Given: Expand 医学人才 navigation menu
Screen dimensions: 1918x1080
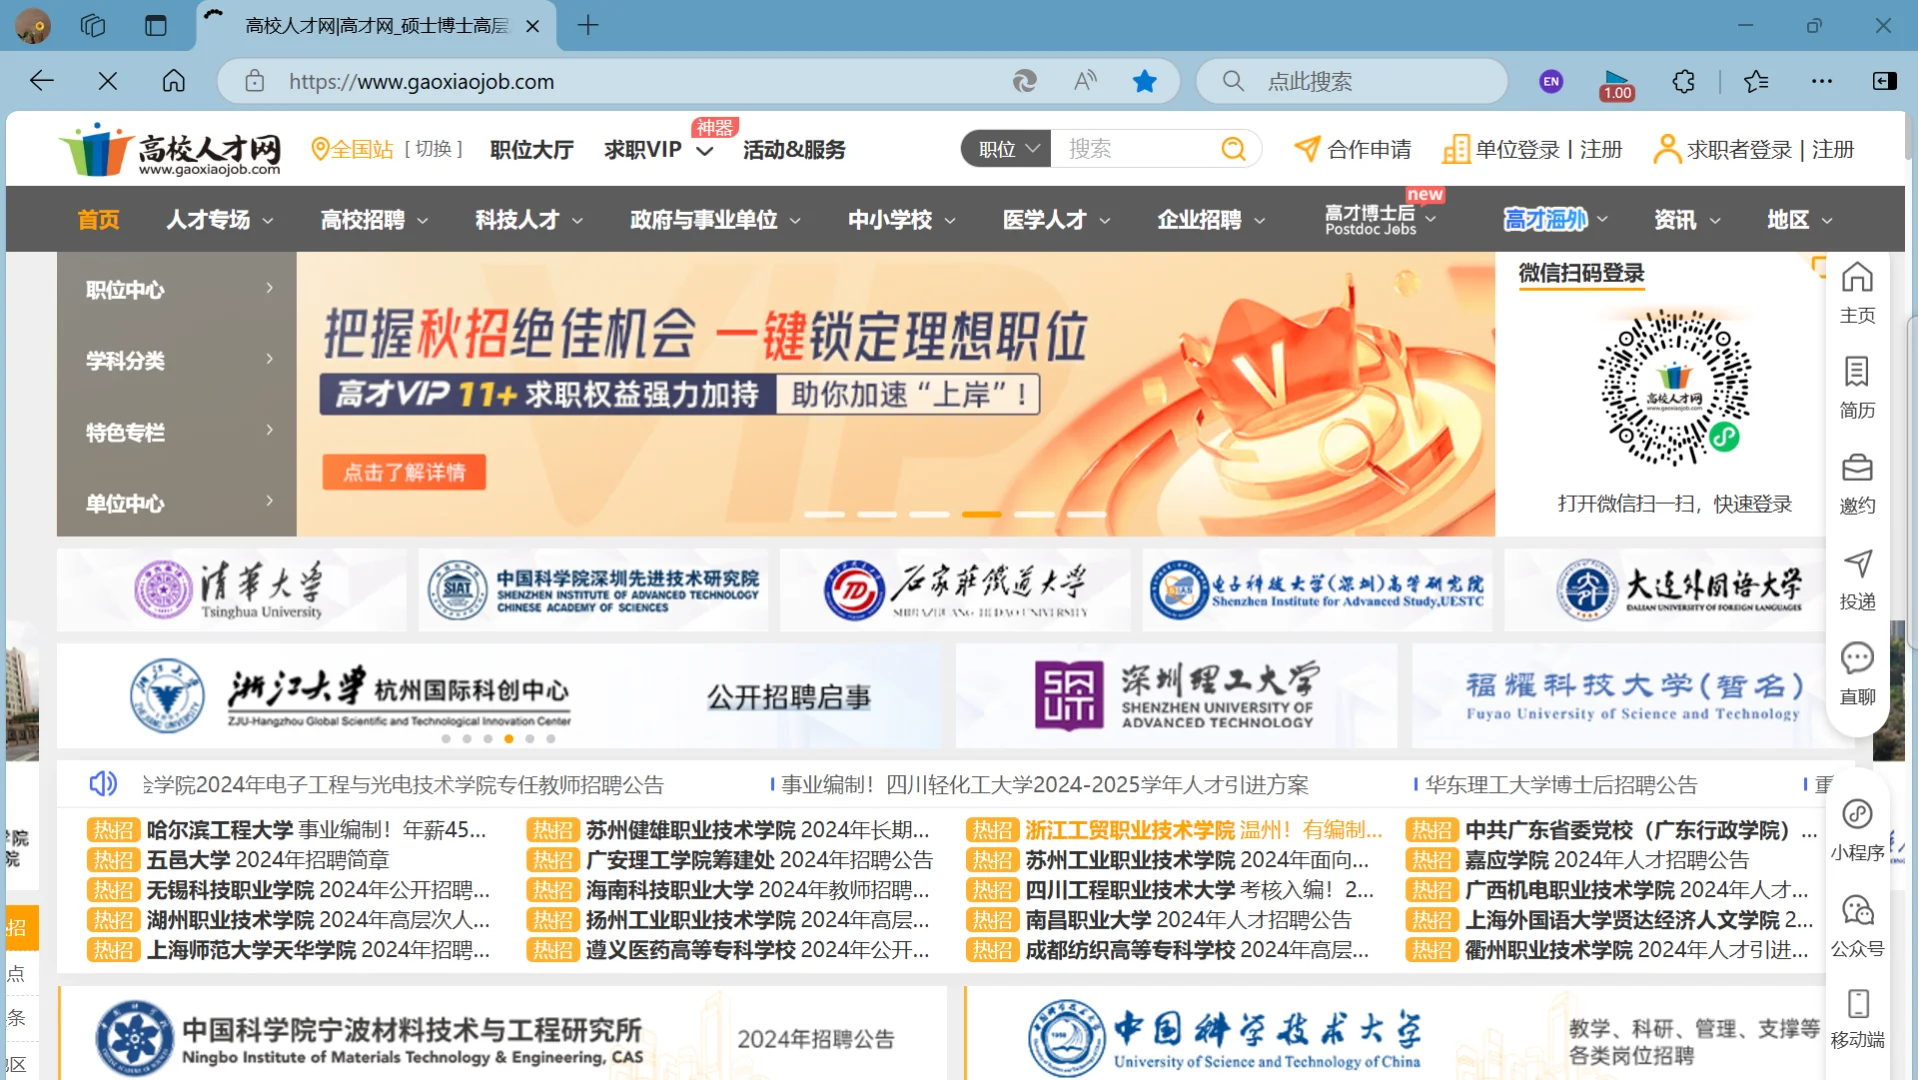Looking at the screenshot, I should click(x=1057, y=219).
